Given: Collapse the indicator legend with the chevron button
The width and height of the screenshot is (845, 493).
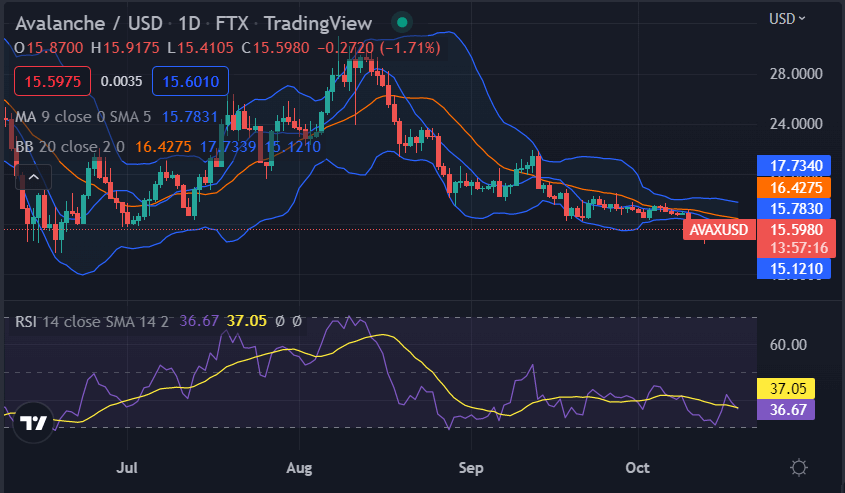Looking at the screenshot, I should click(33, 177).
